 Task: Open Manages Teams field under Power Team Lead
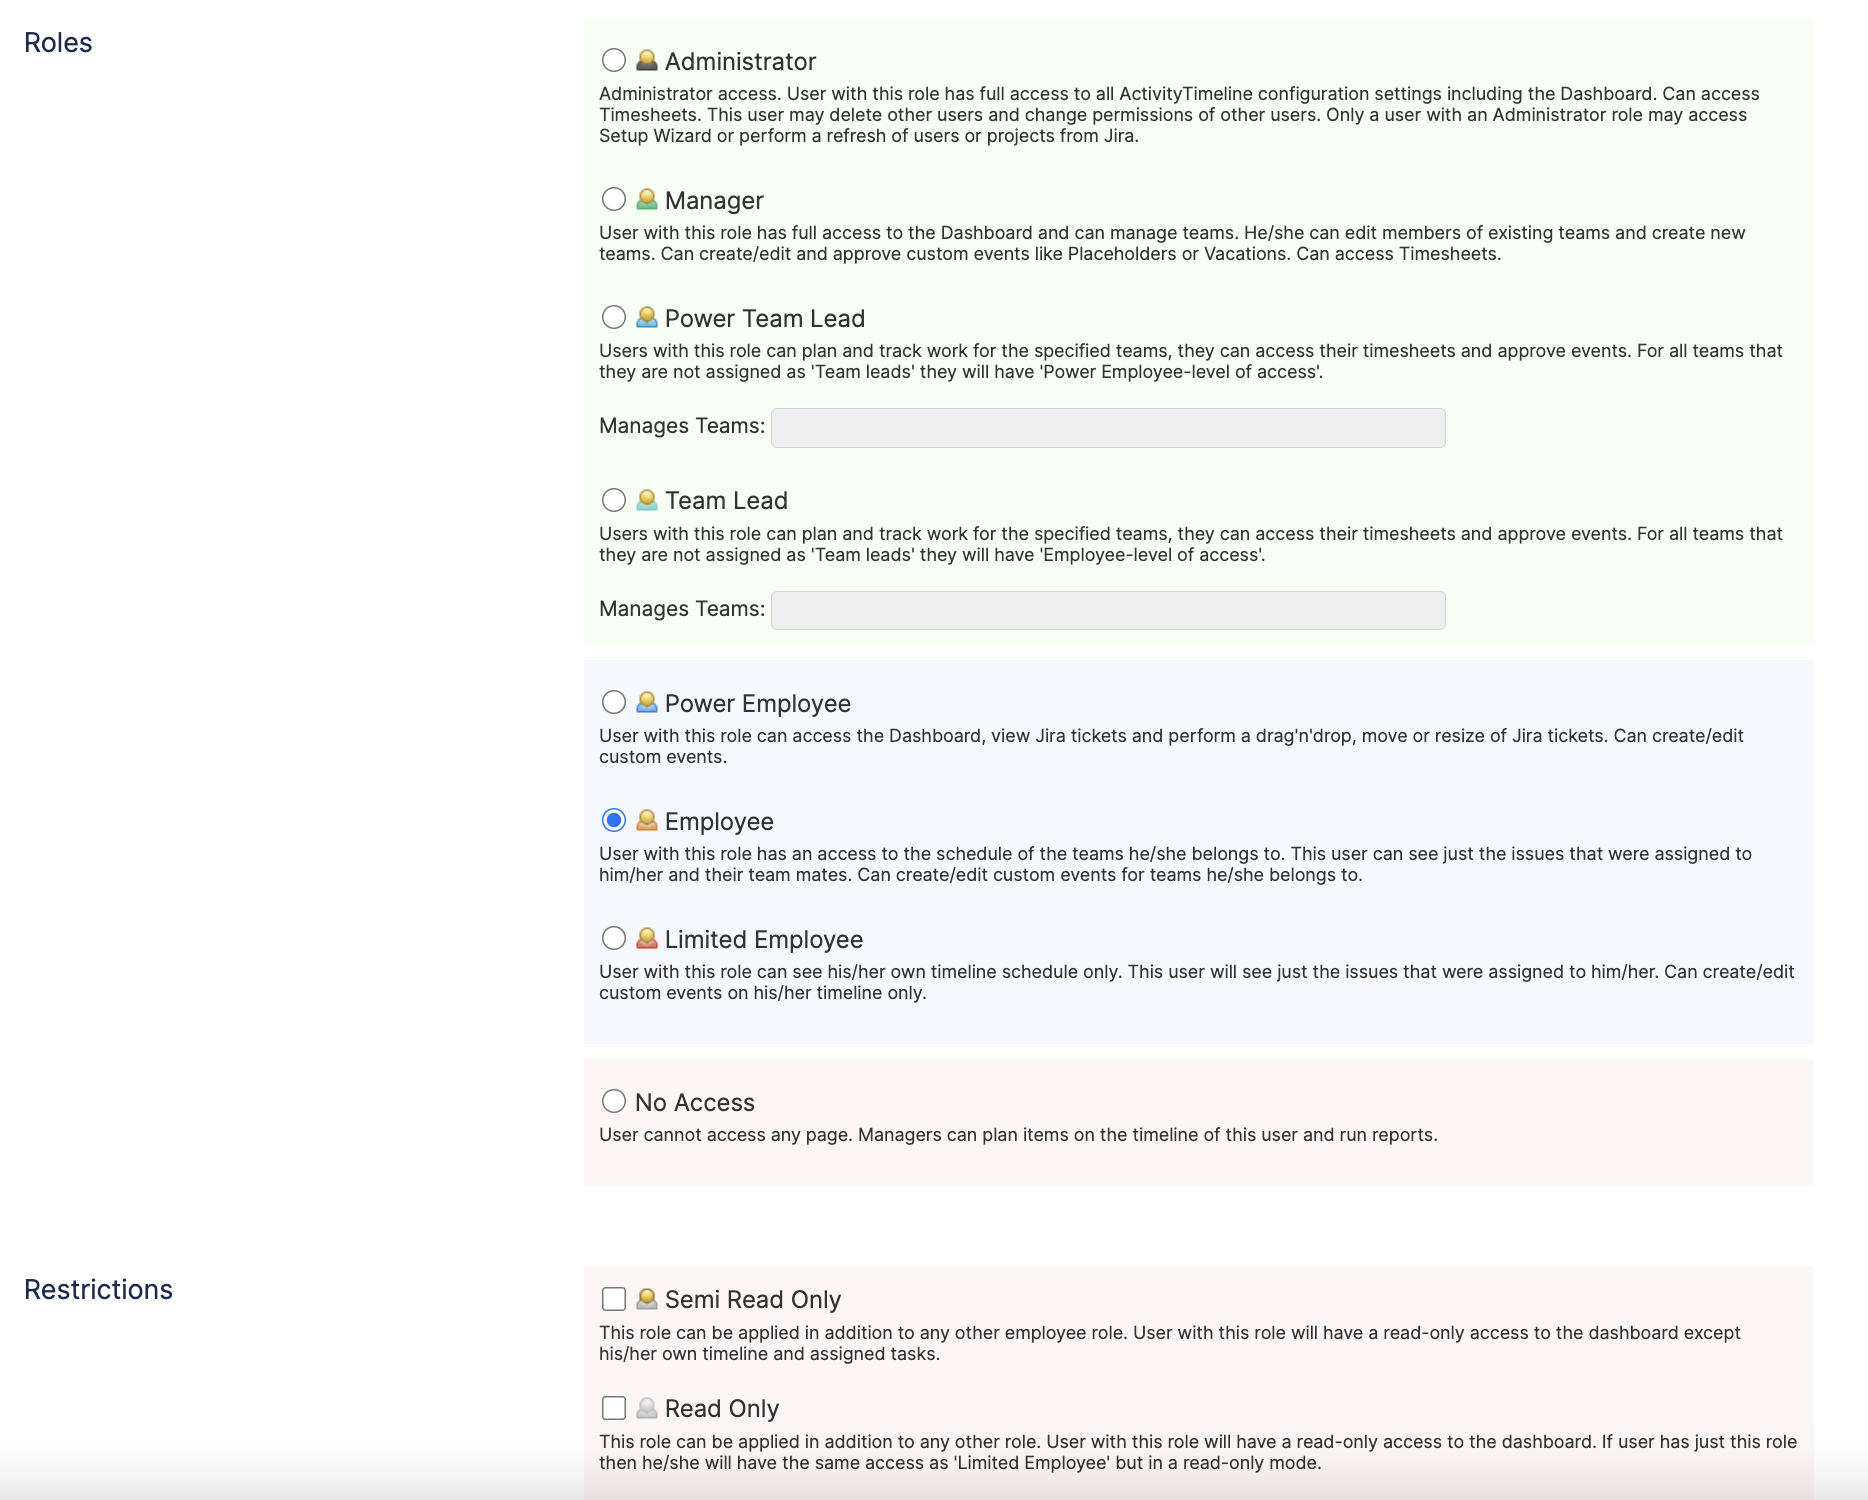[x=1107, y=428]
